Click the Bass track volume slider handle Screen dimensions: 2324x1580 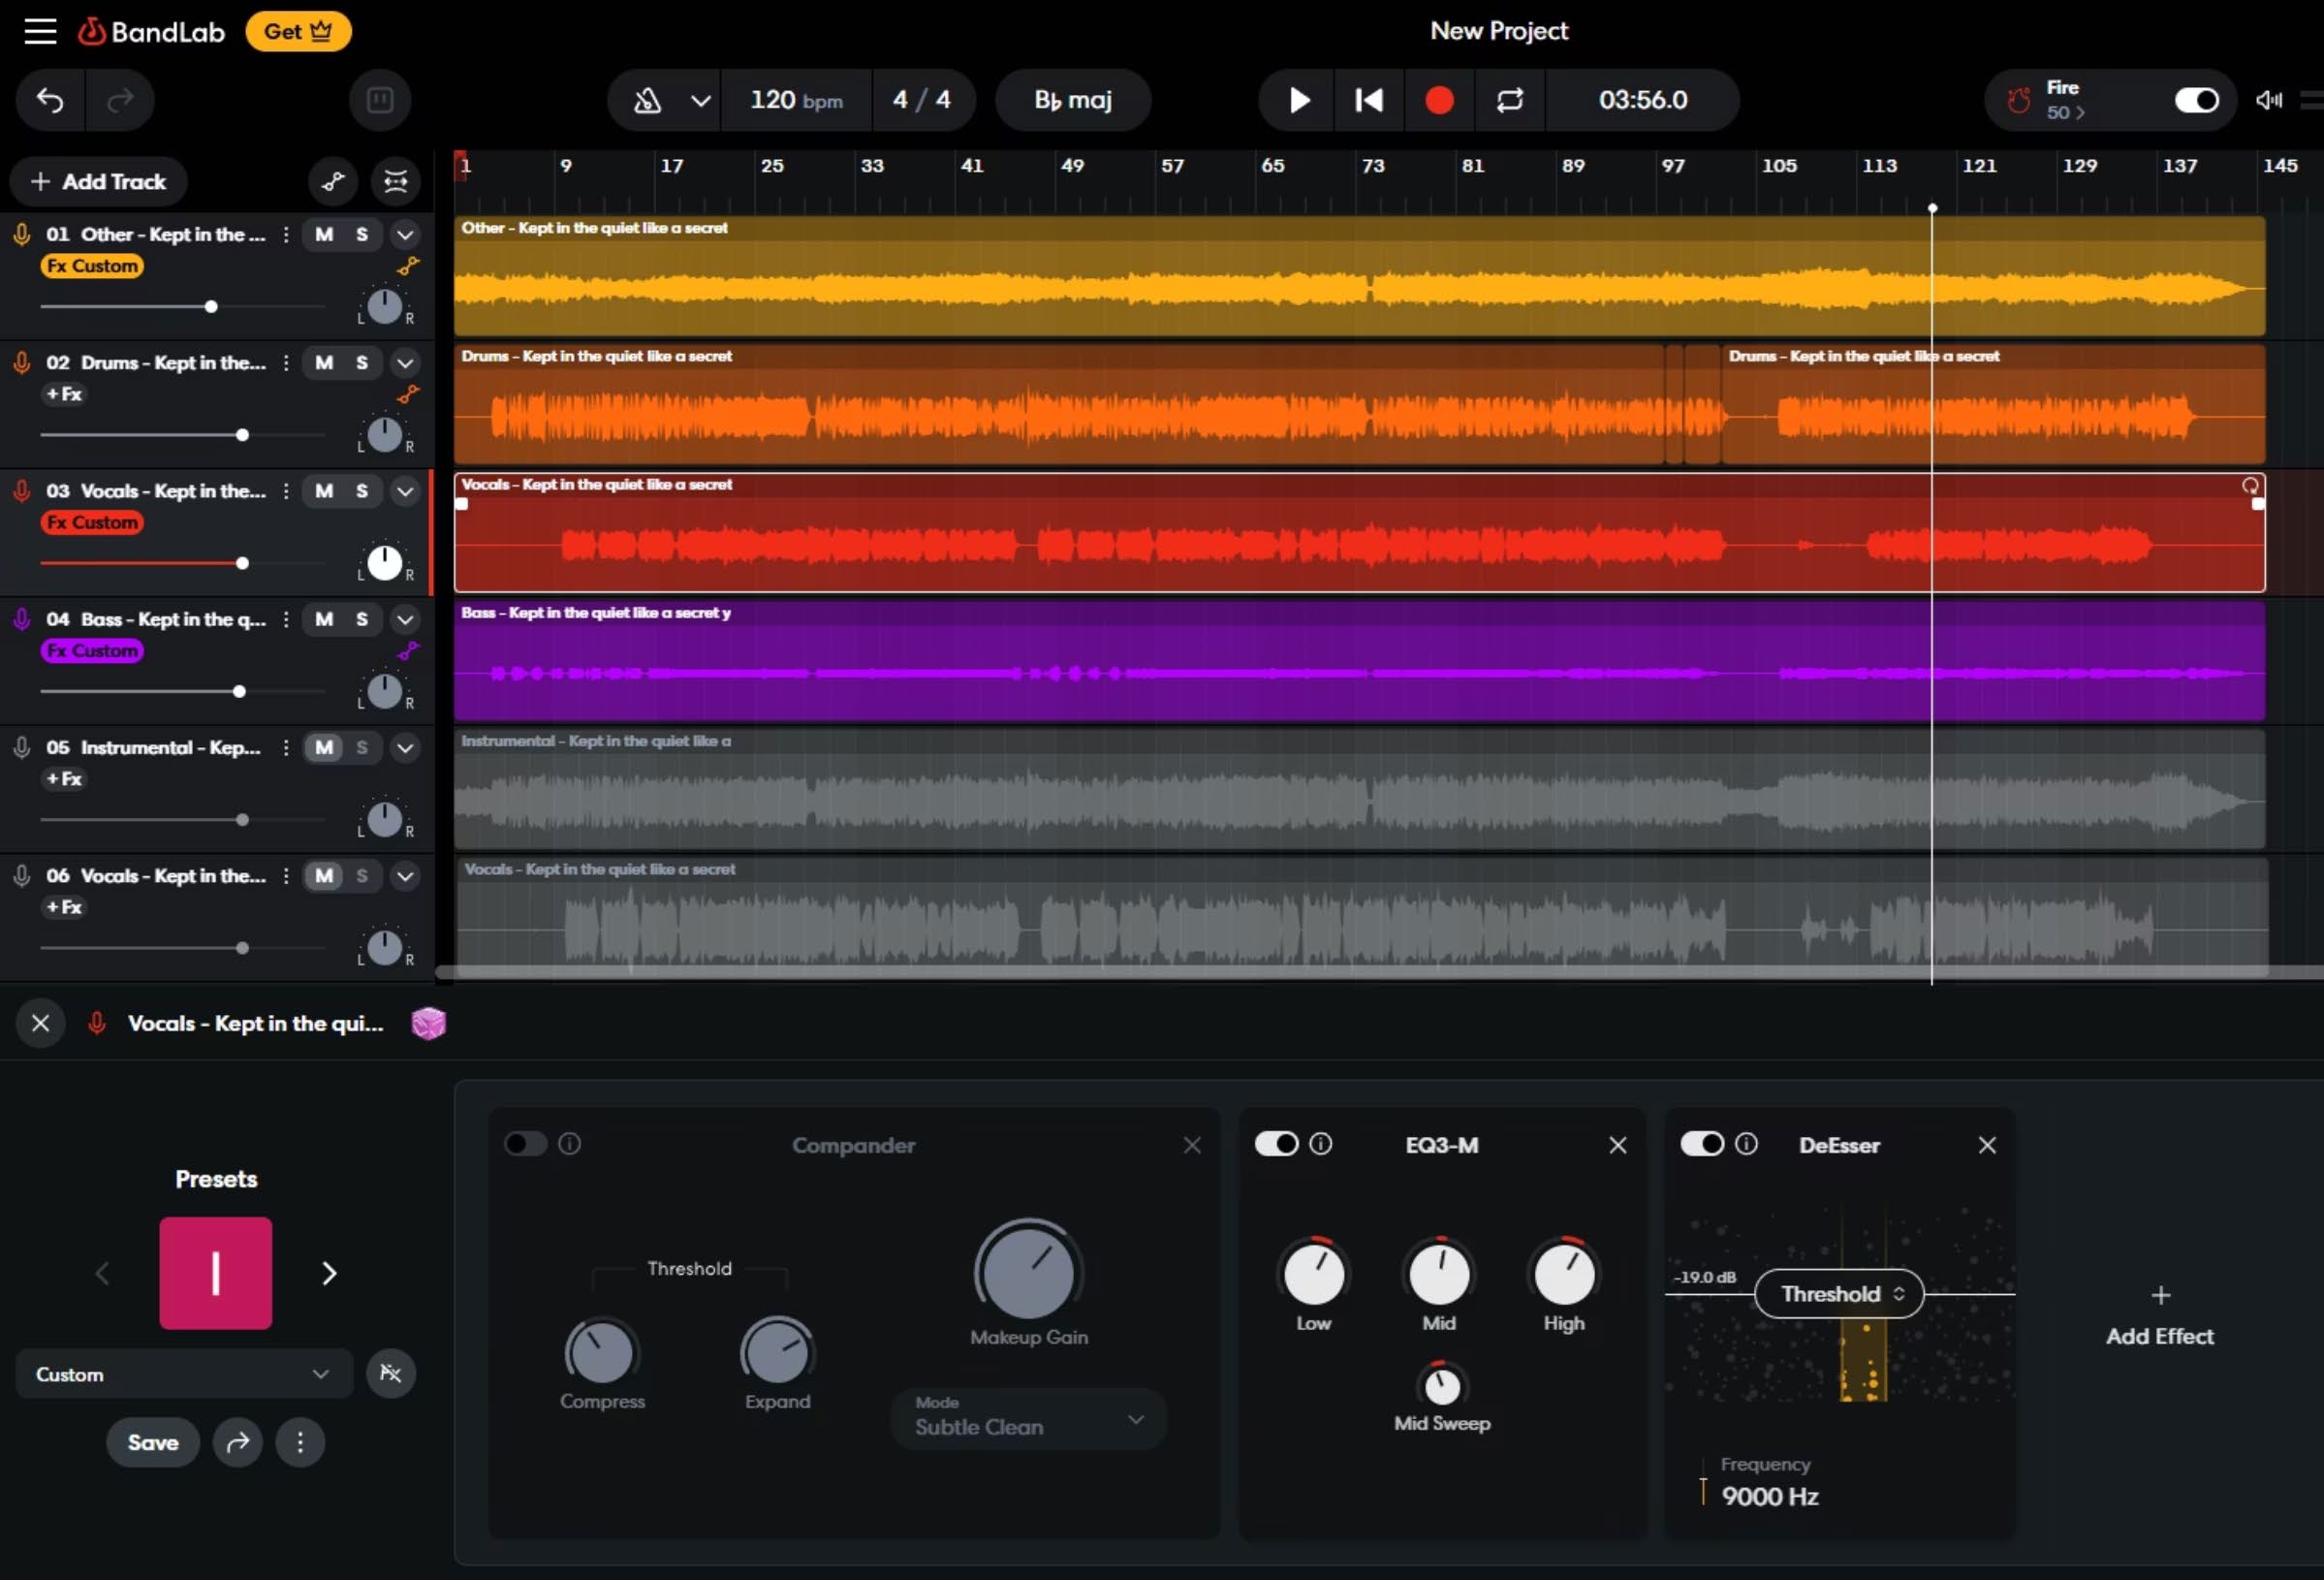[239, 691]
